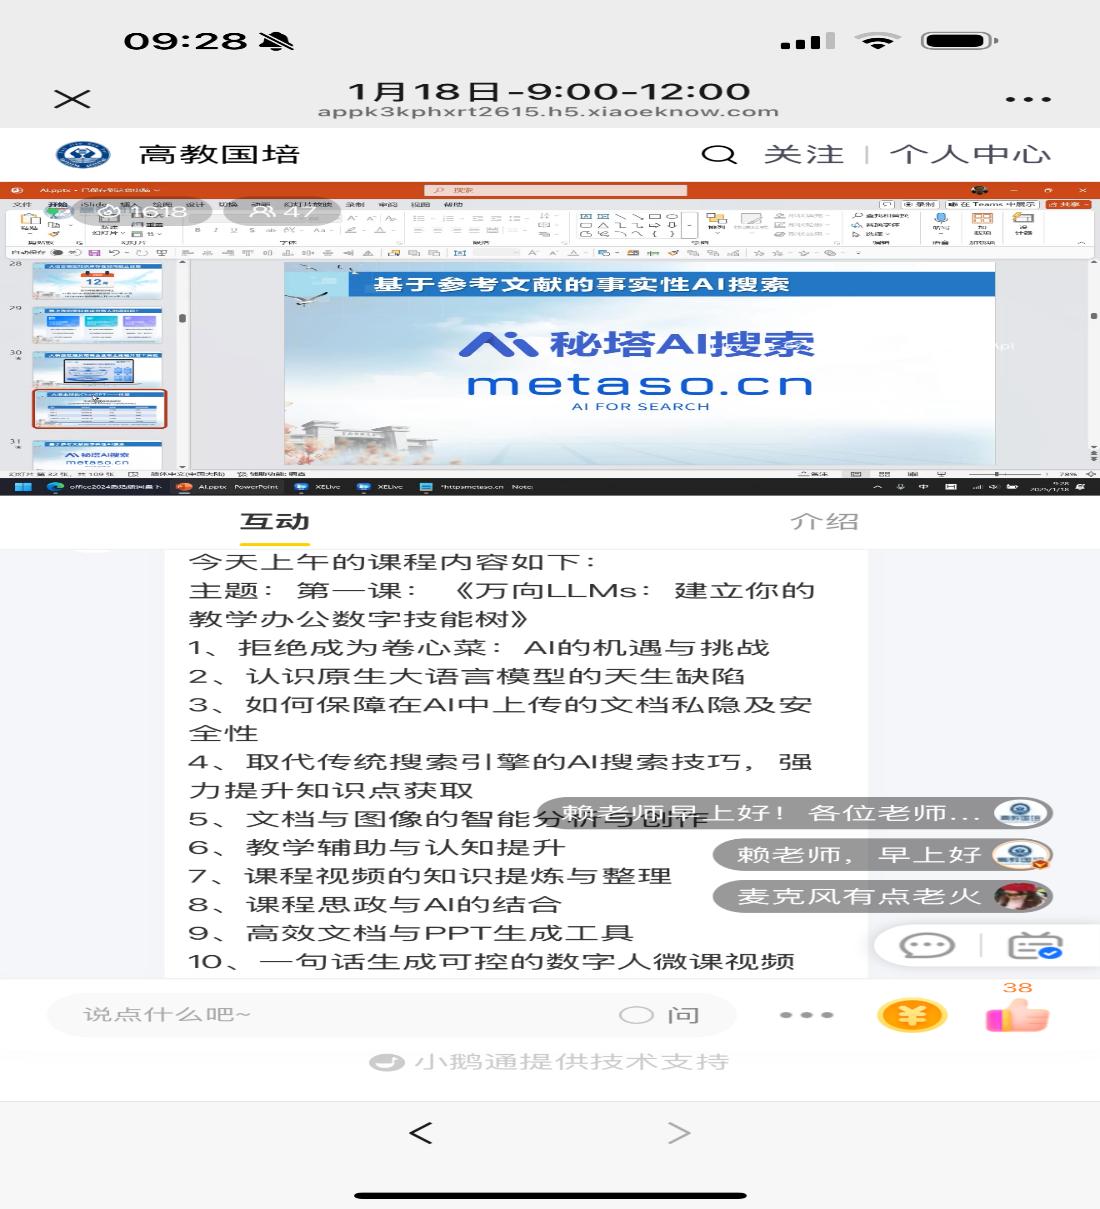Tap the 47 online viewers badge

tap(283, 211)
